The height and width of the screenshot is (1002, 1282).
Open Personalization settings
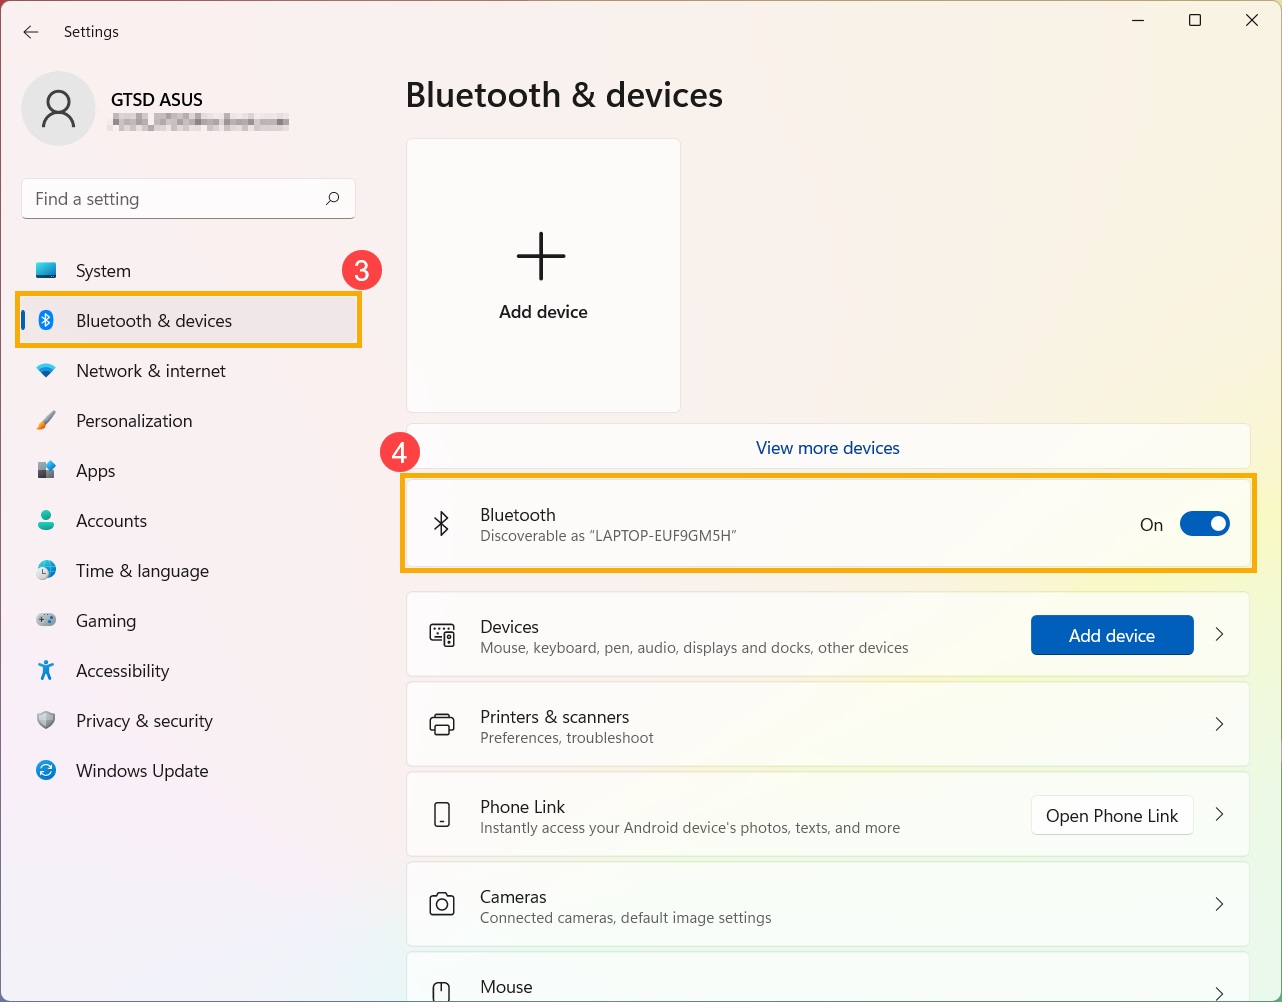click(188, 421)
